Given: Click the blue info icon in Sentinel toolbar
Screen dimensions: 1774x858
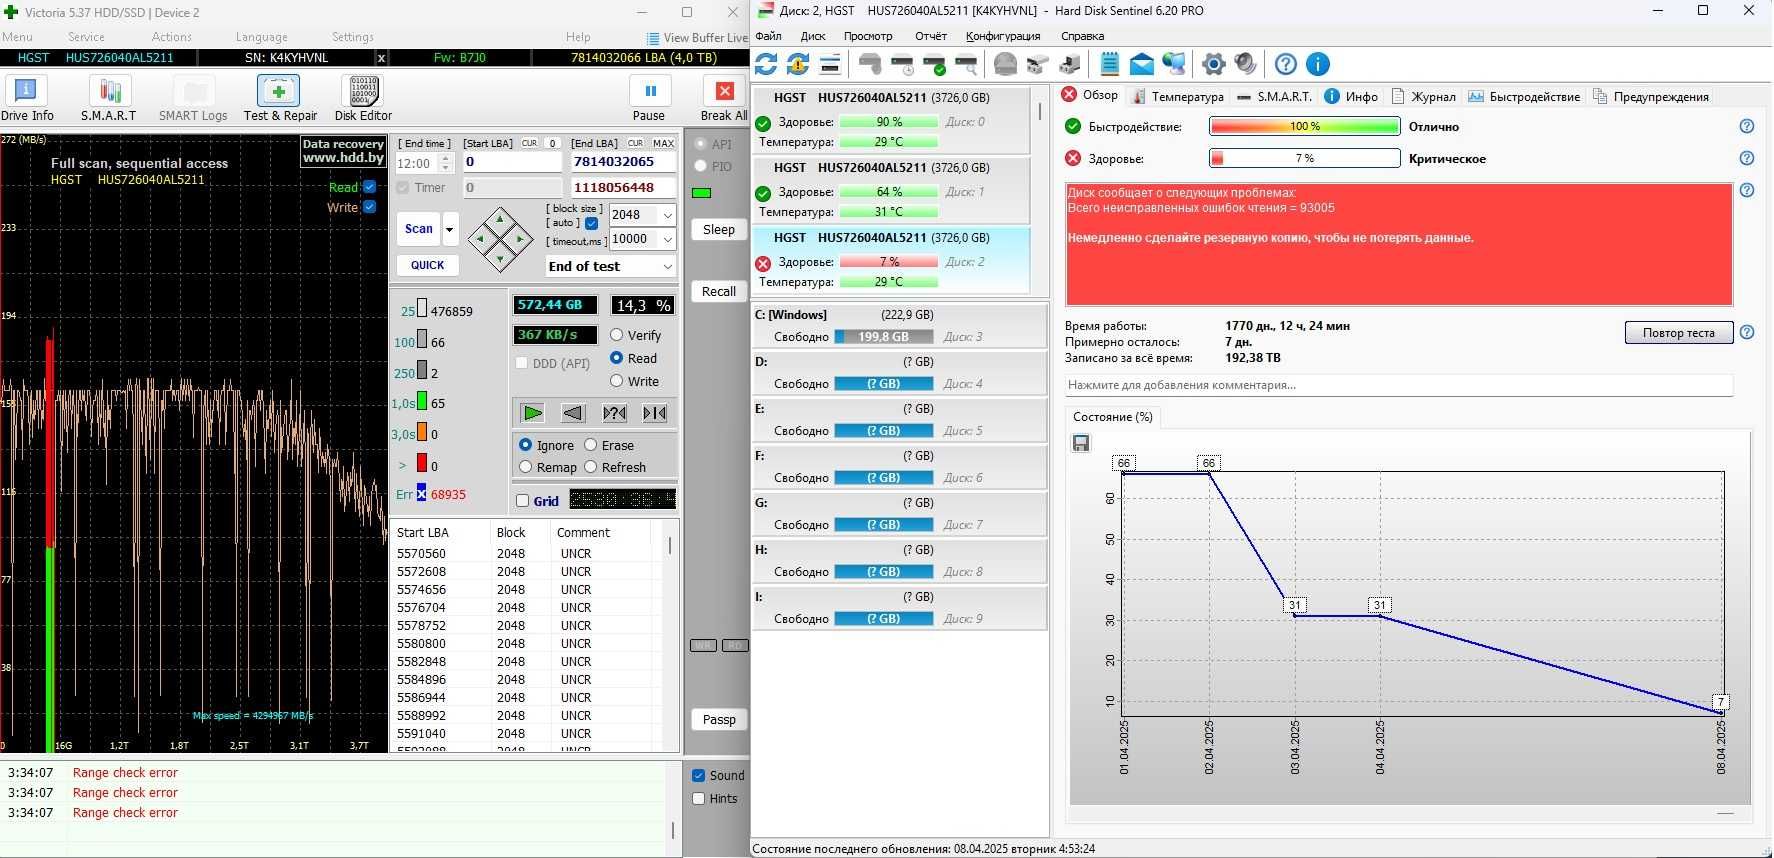Looking at the screenshot, I should [1318, 65].
